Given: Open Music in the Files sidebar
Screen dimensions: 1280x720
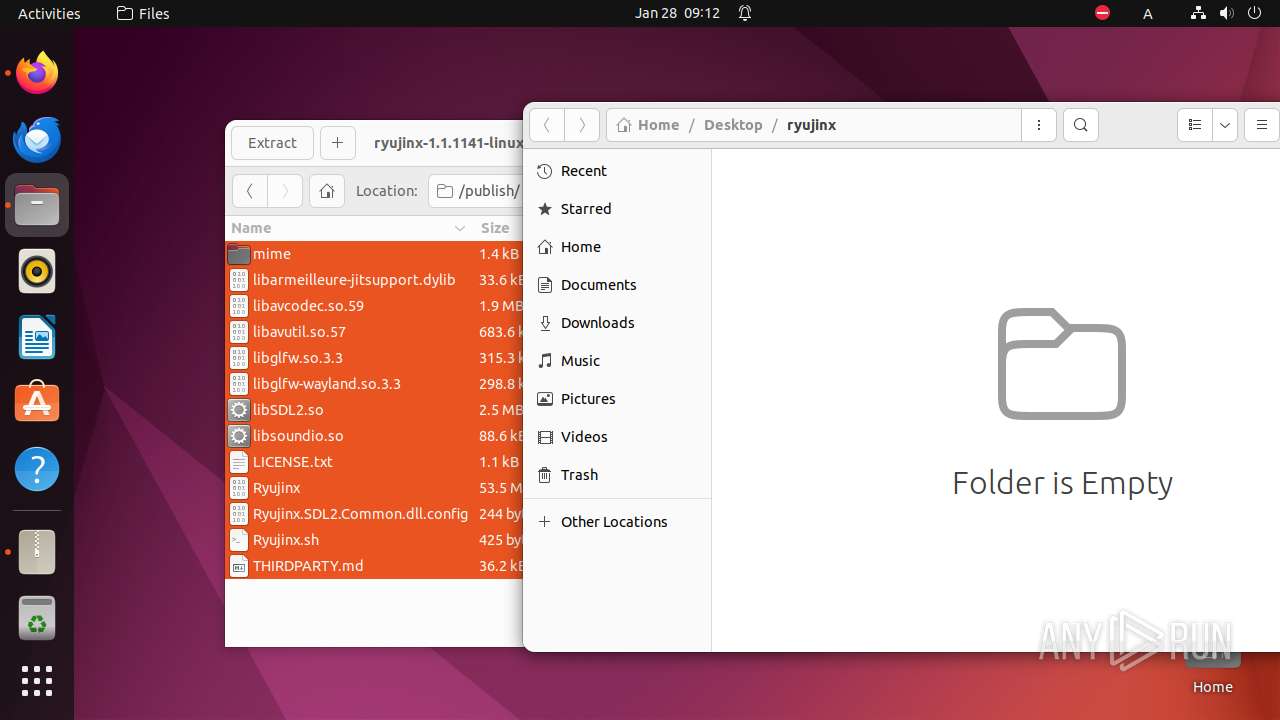Looking at the screenshot, I should 618,361.
